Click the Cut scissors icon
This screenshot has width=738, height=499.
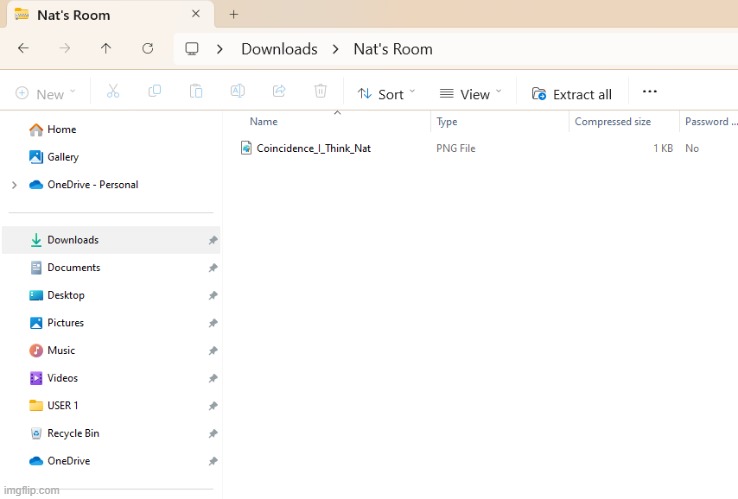(x=113, y=91)
